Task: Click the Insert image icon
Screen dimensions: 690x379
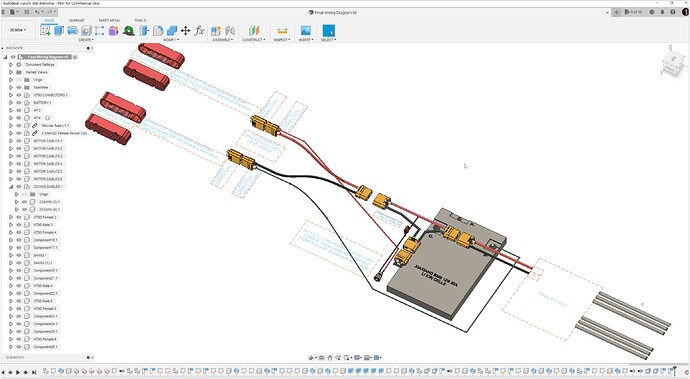Action: (305, 30)
